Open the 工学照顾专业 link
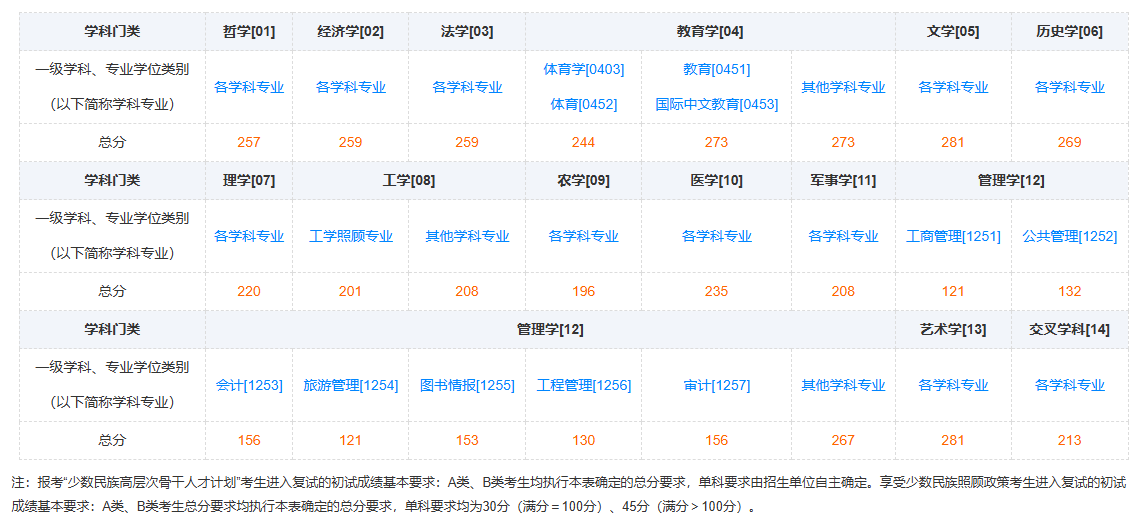This screenshot has width=1144, height=523. 351,236
